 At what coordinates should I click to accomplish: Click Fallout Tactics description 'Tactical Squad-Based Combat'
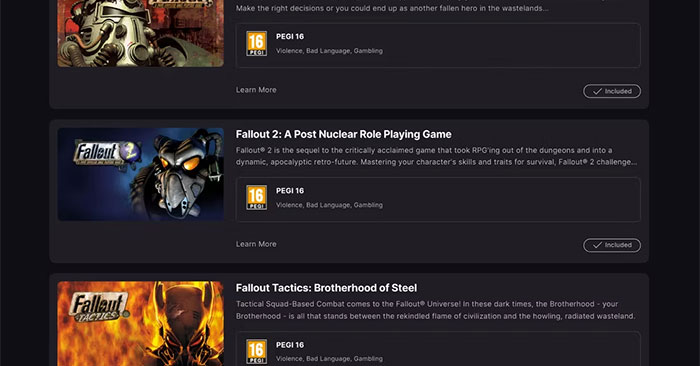point(436,310)
